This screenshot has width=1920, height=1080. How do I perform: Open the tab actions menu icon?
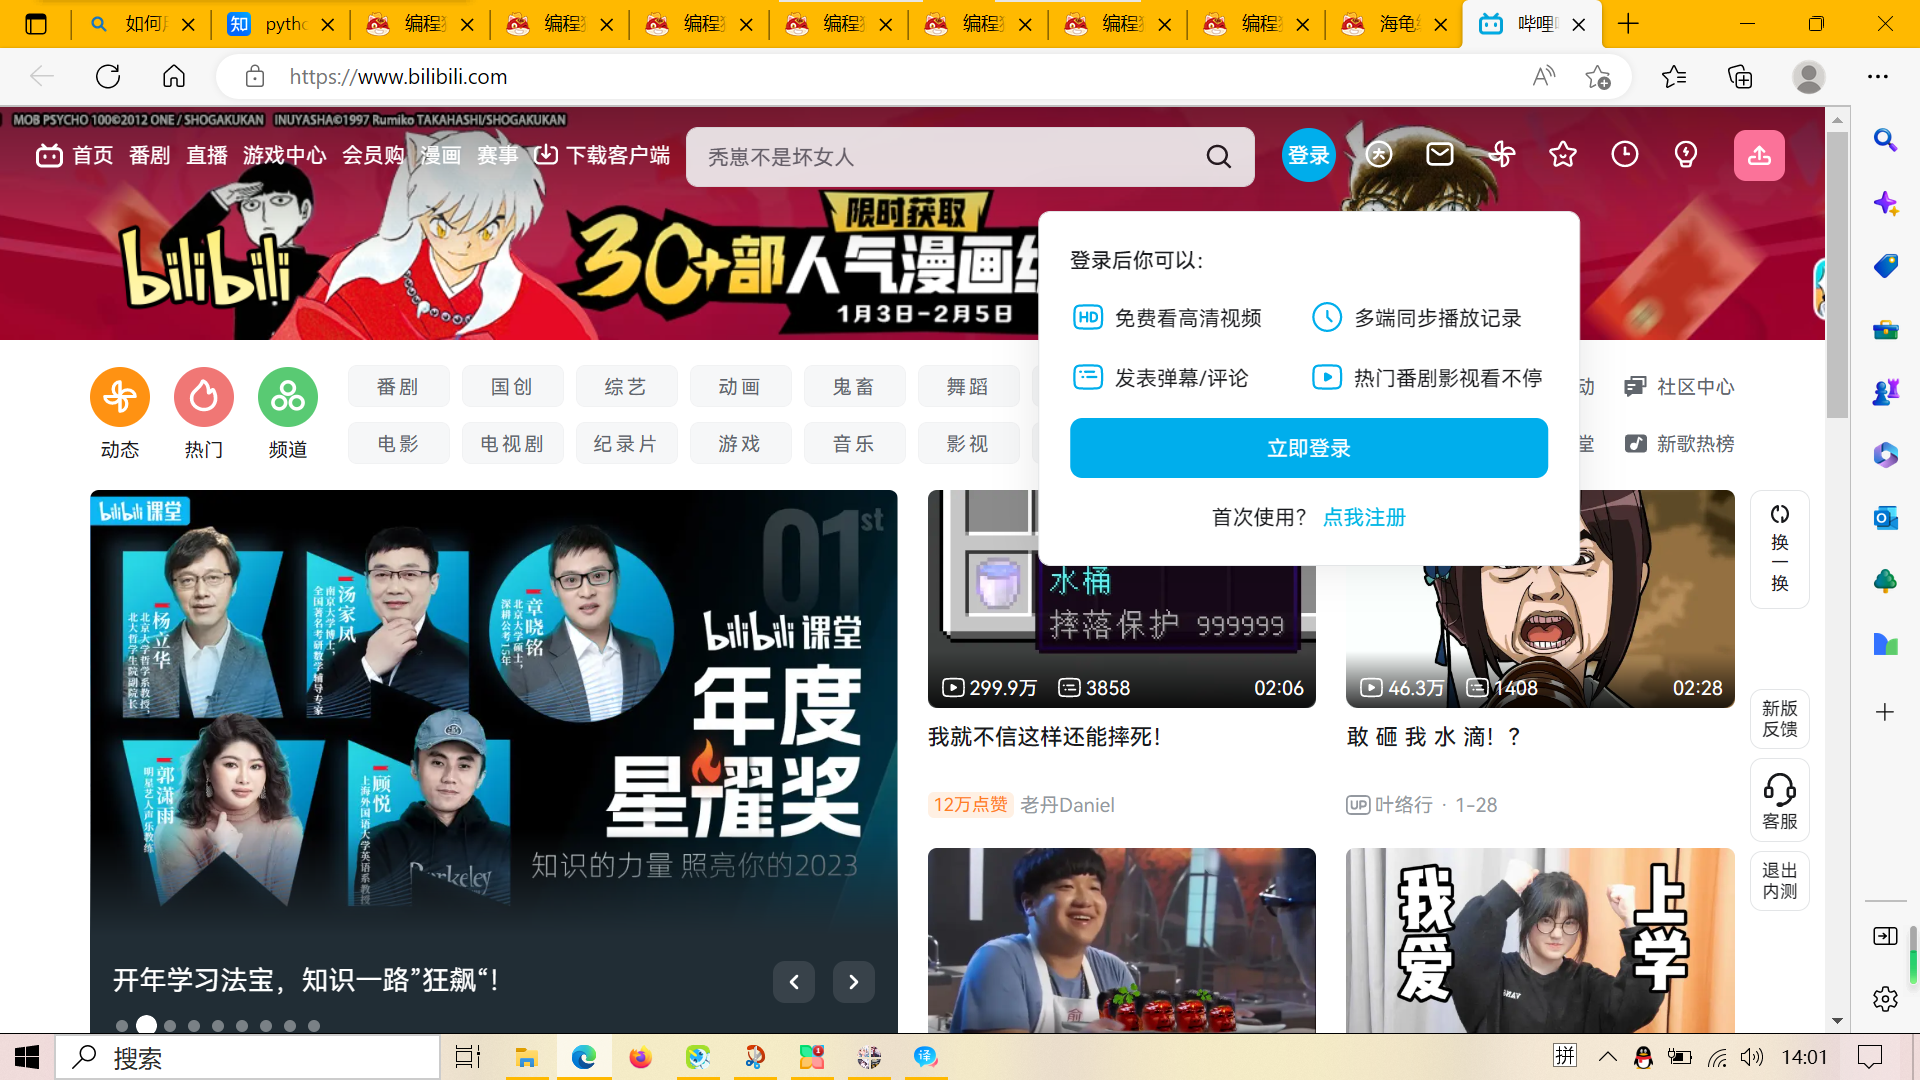pyautogui.click(x=36, y=24)
